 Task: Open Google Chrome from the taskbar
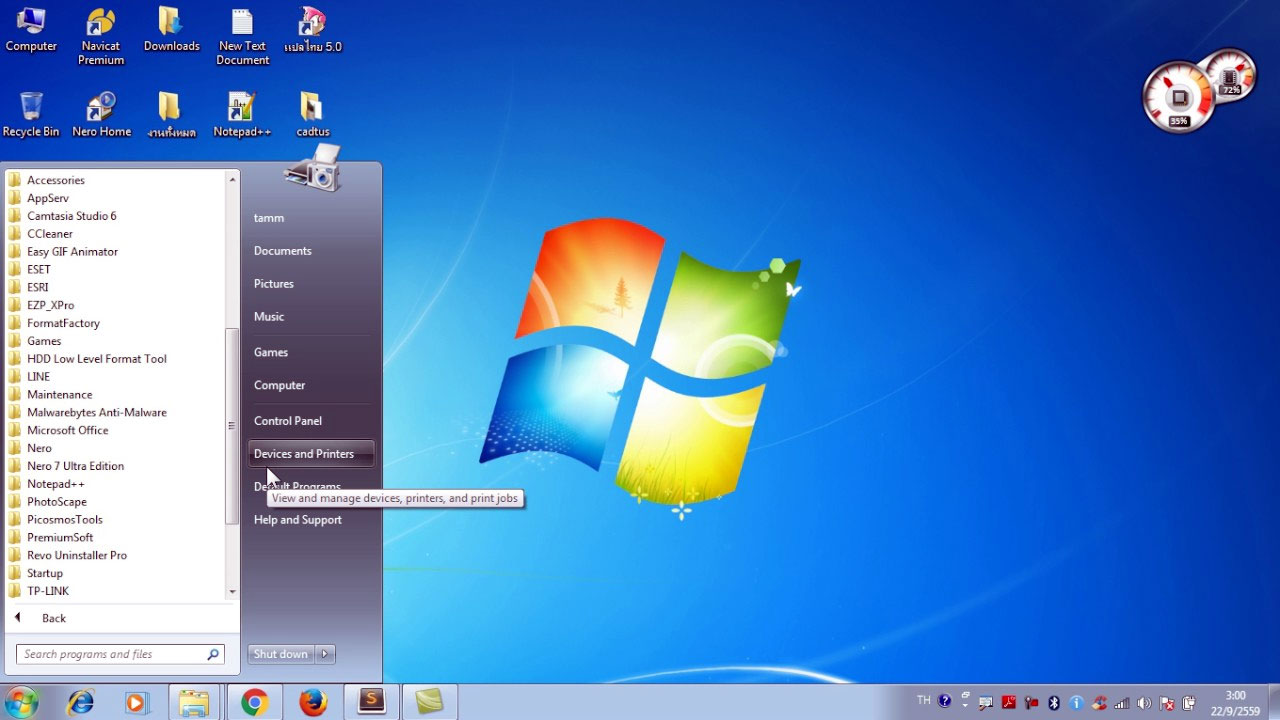pos(255,701)
